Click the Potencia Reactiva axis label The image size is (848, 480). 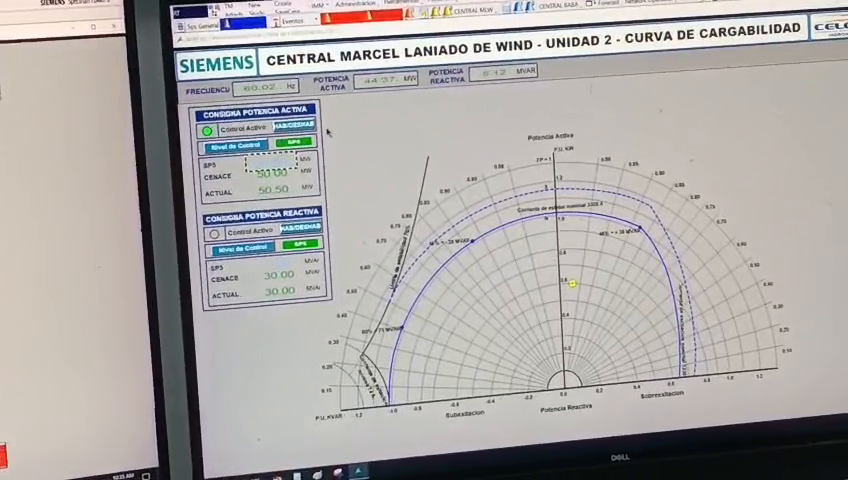566,409
